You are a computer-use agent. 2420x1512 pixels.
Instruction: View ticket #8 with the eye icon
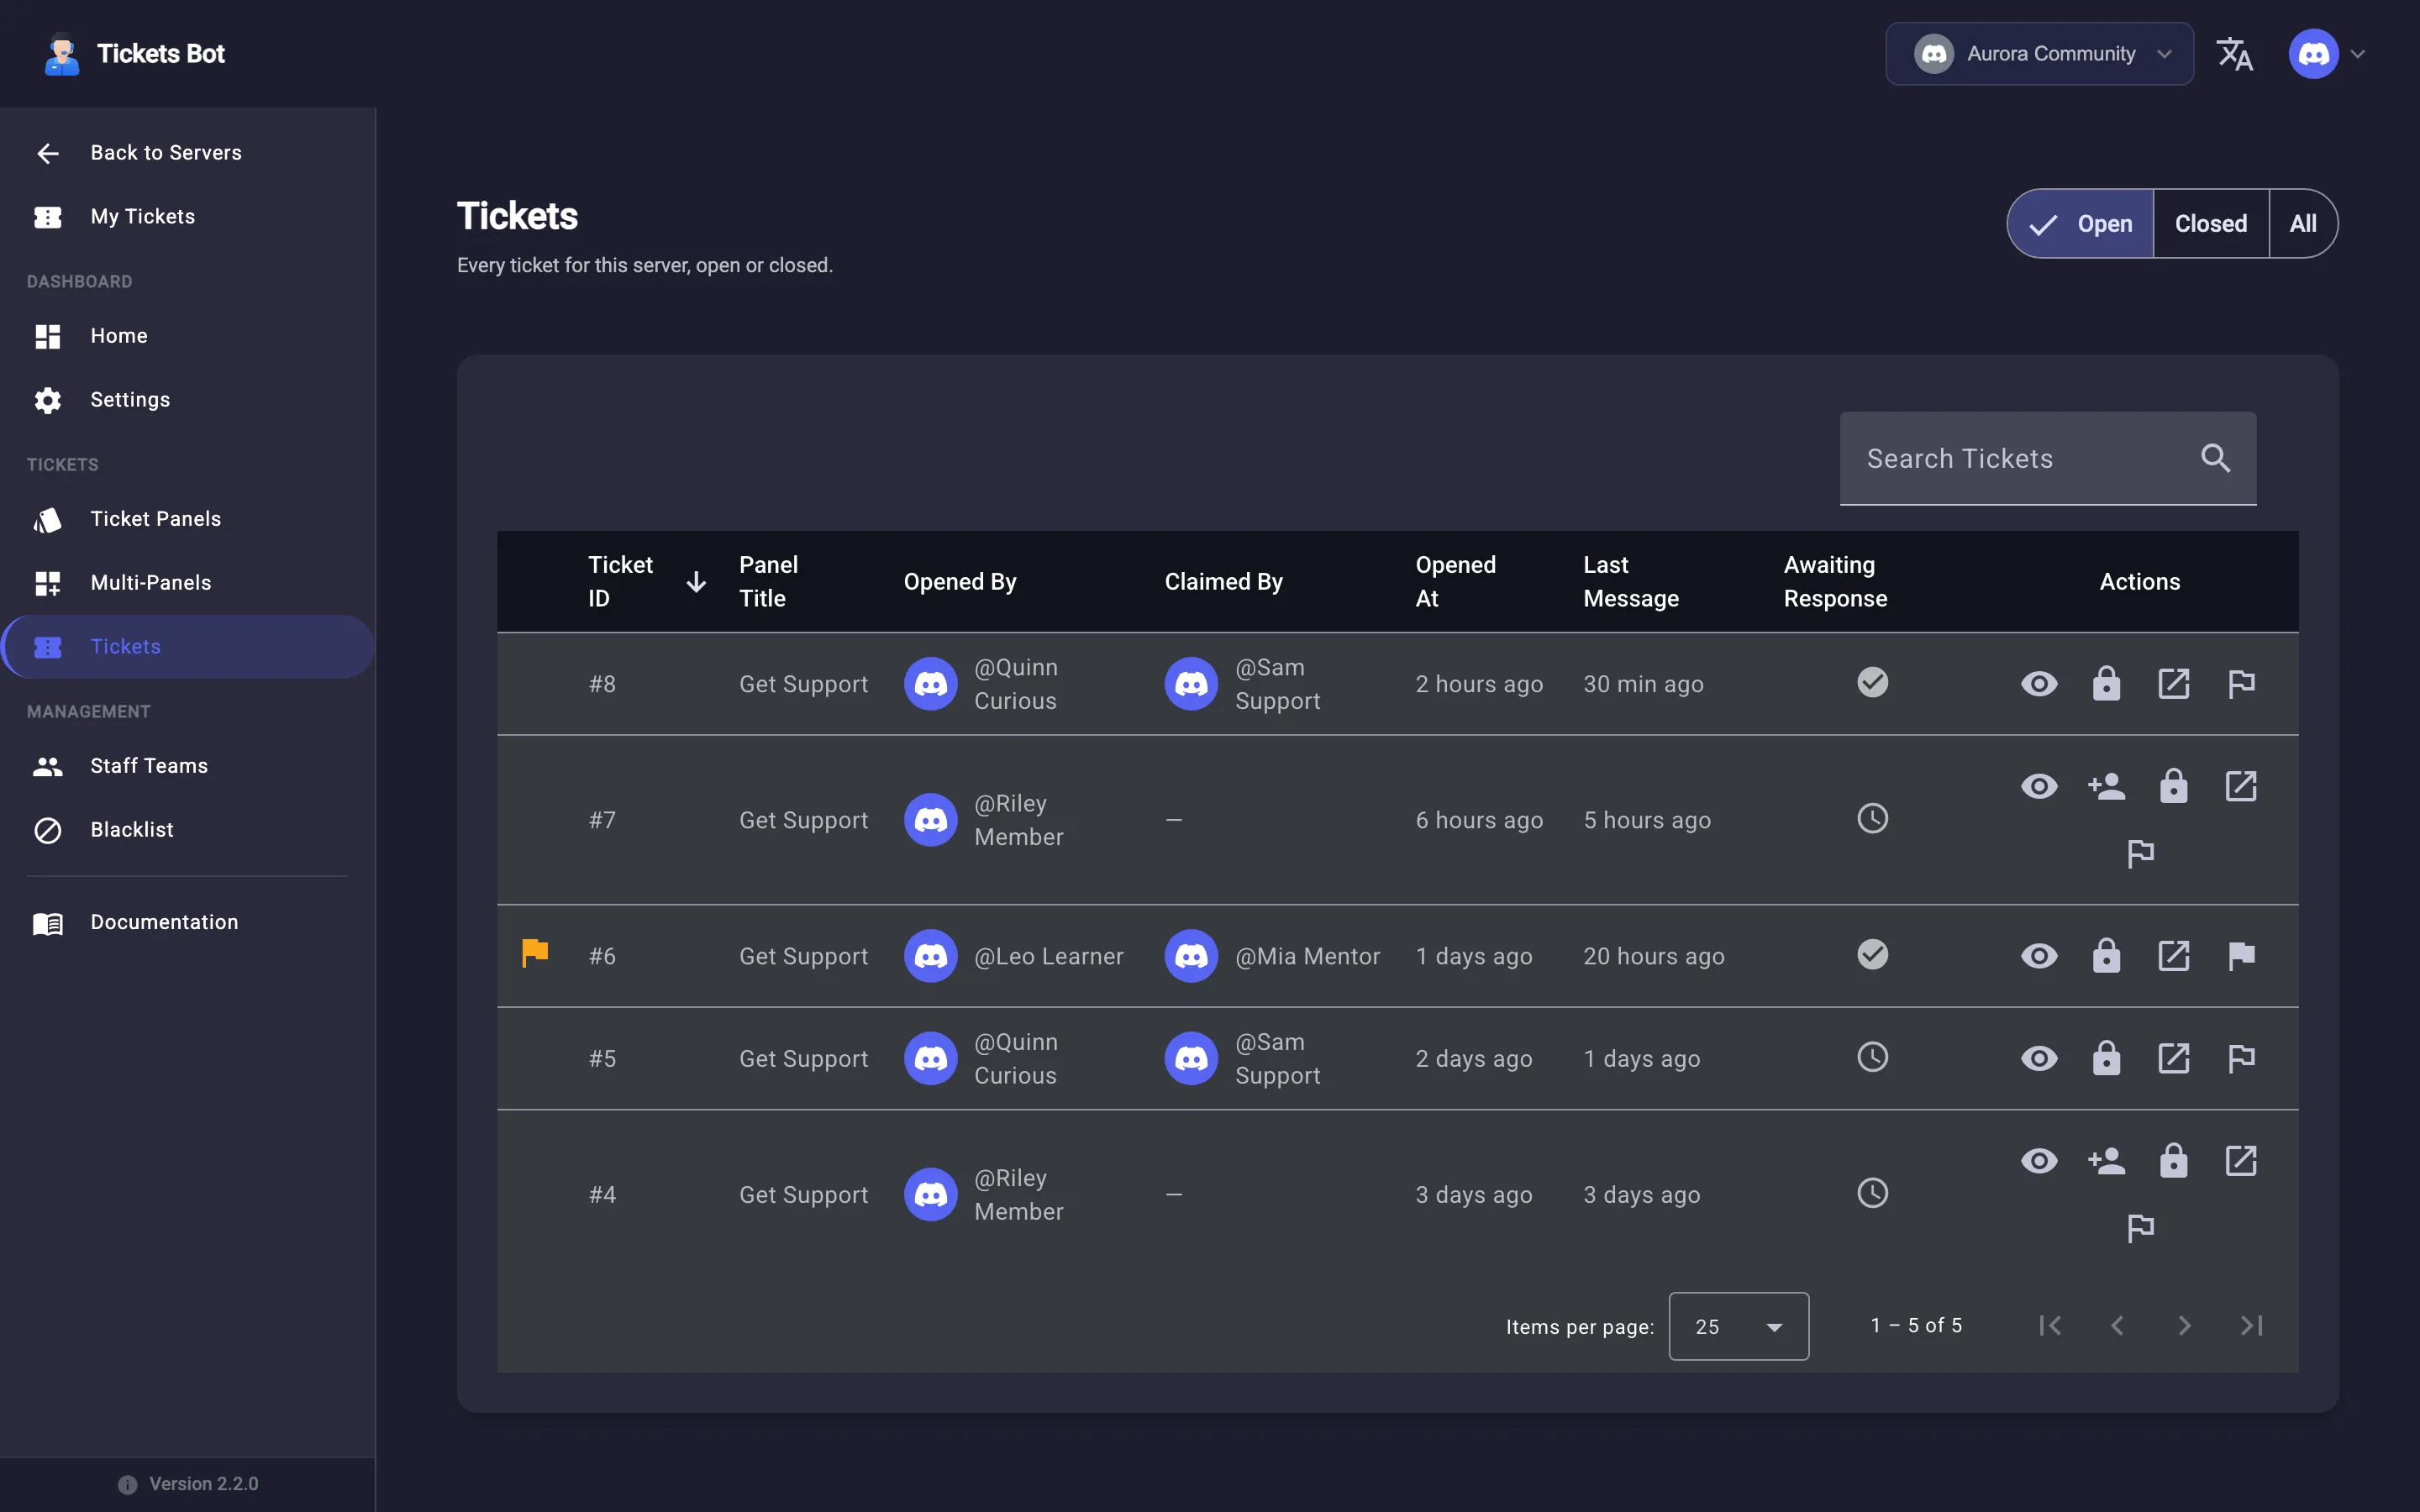2039,684
